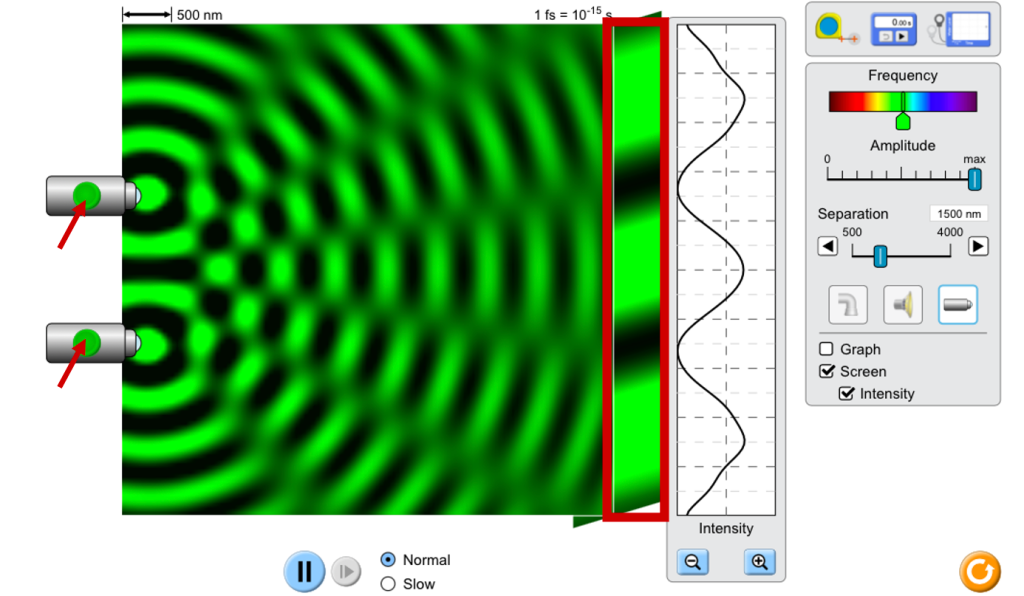Screen dimensions: 1024x596
Task: Click the Amplitude slider knob
Action: click(974, 179)
